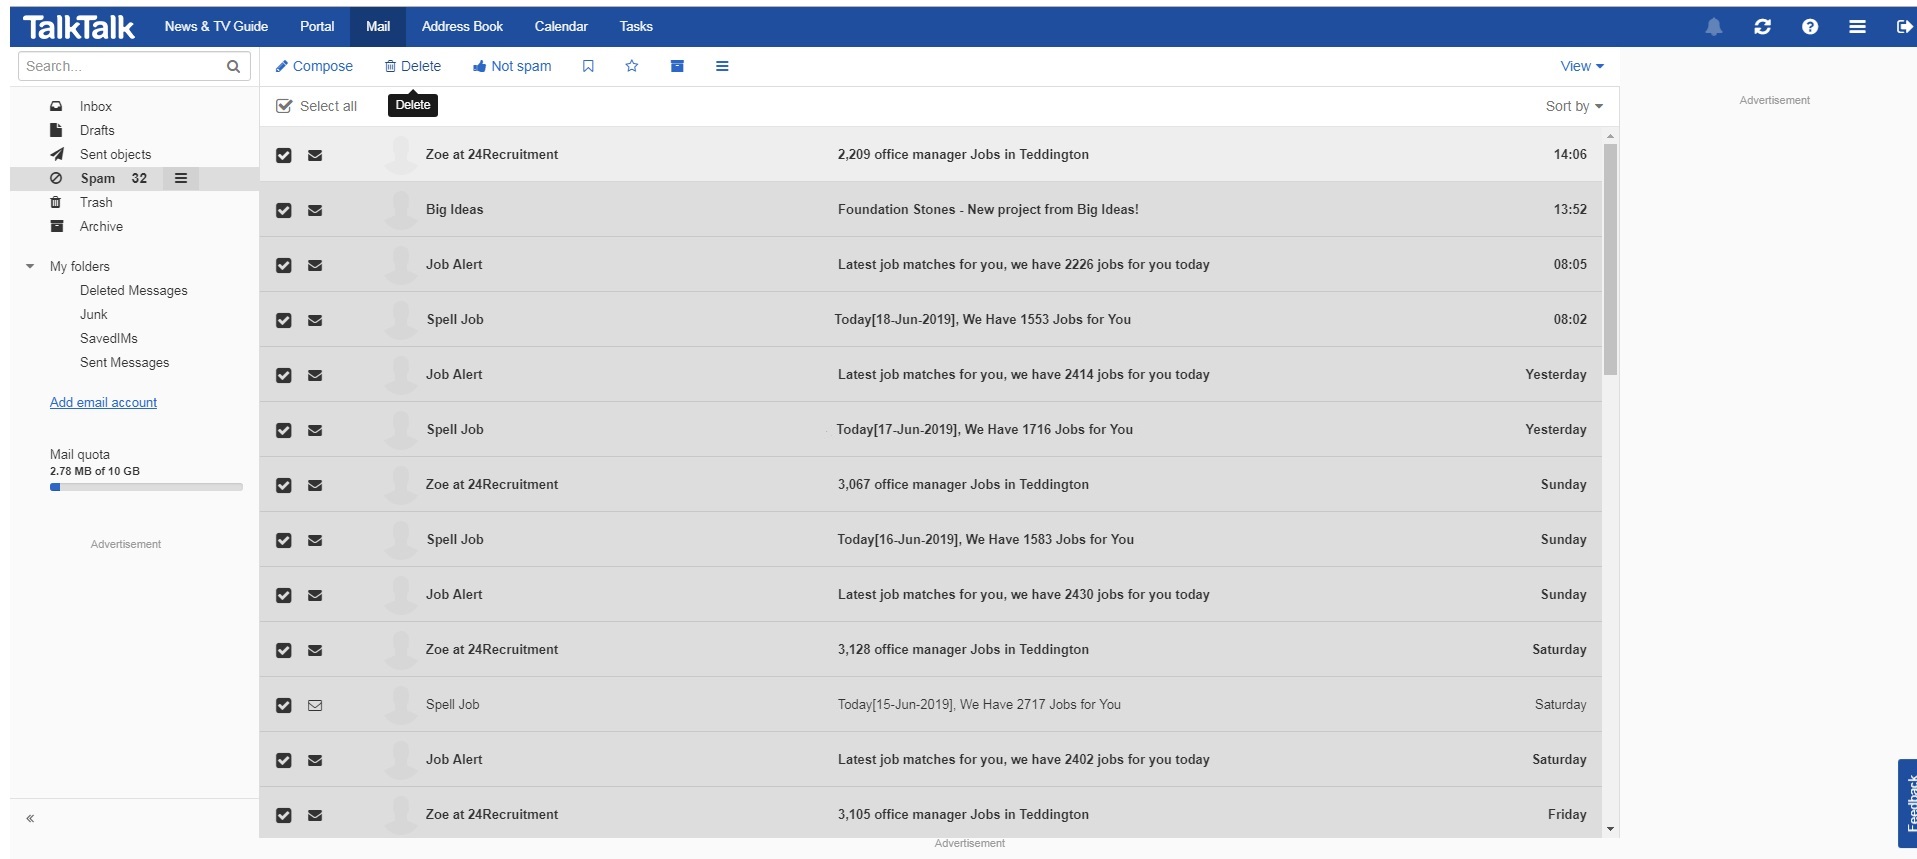The height and width of the screenshot is (859, 1917).
Task: Open the more actions toolbar menu icon
Action: pos(722,66)
